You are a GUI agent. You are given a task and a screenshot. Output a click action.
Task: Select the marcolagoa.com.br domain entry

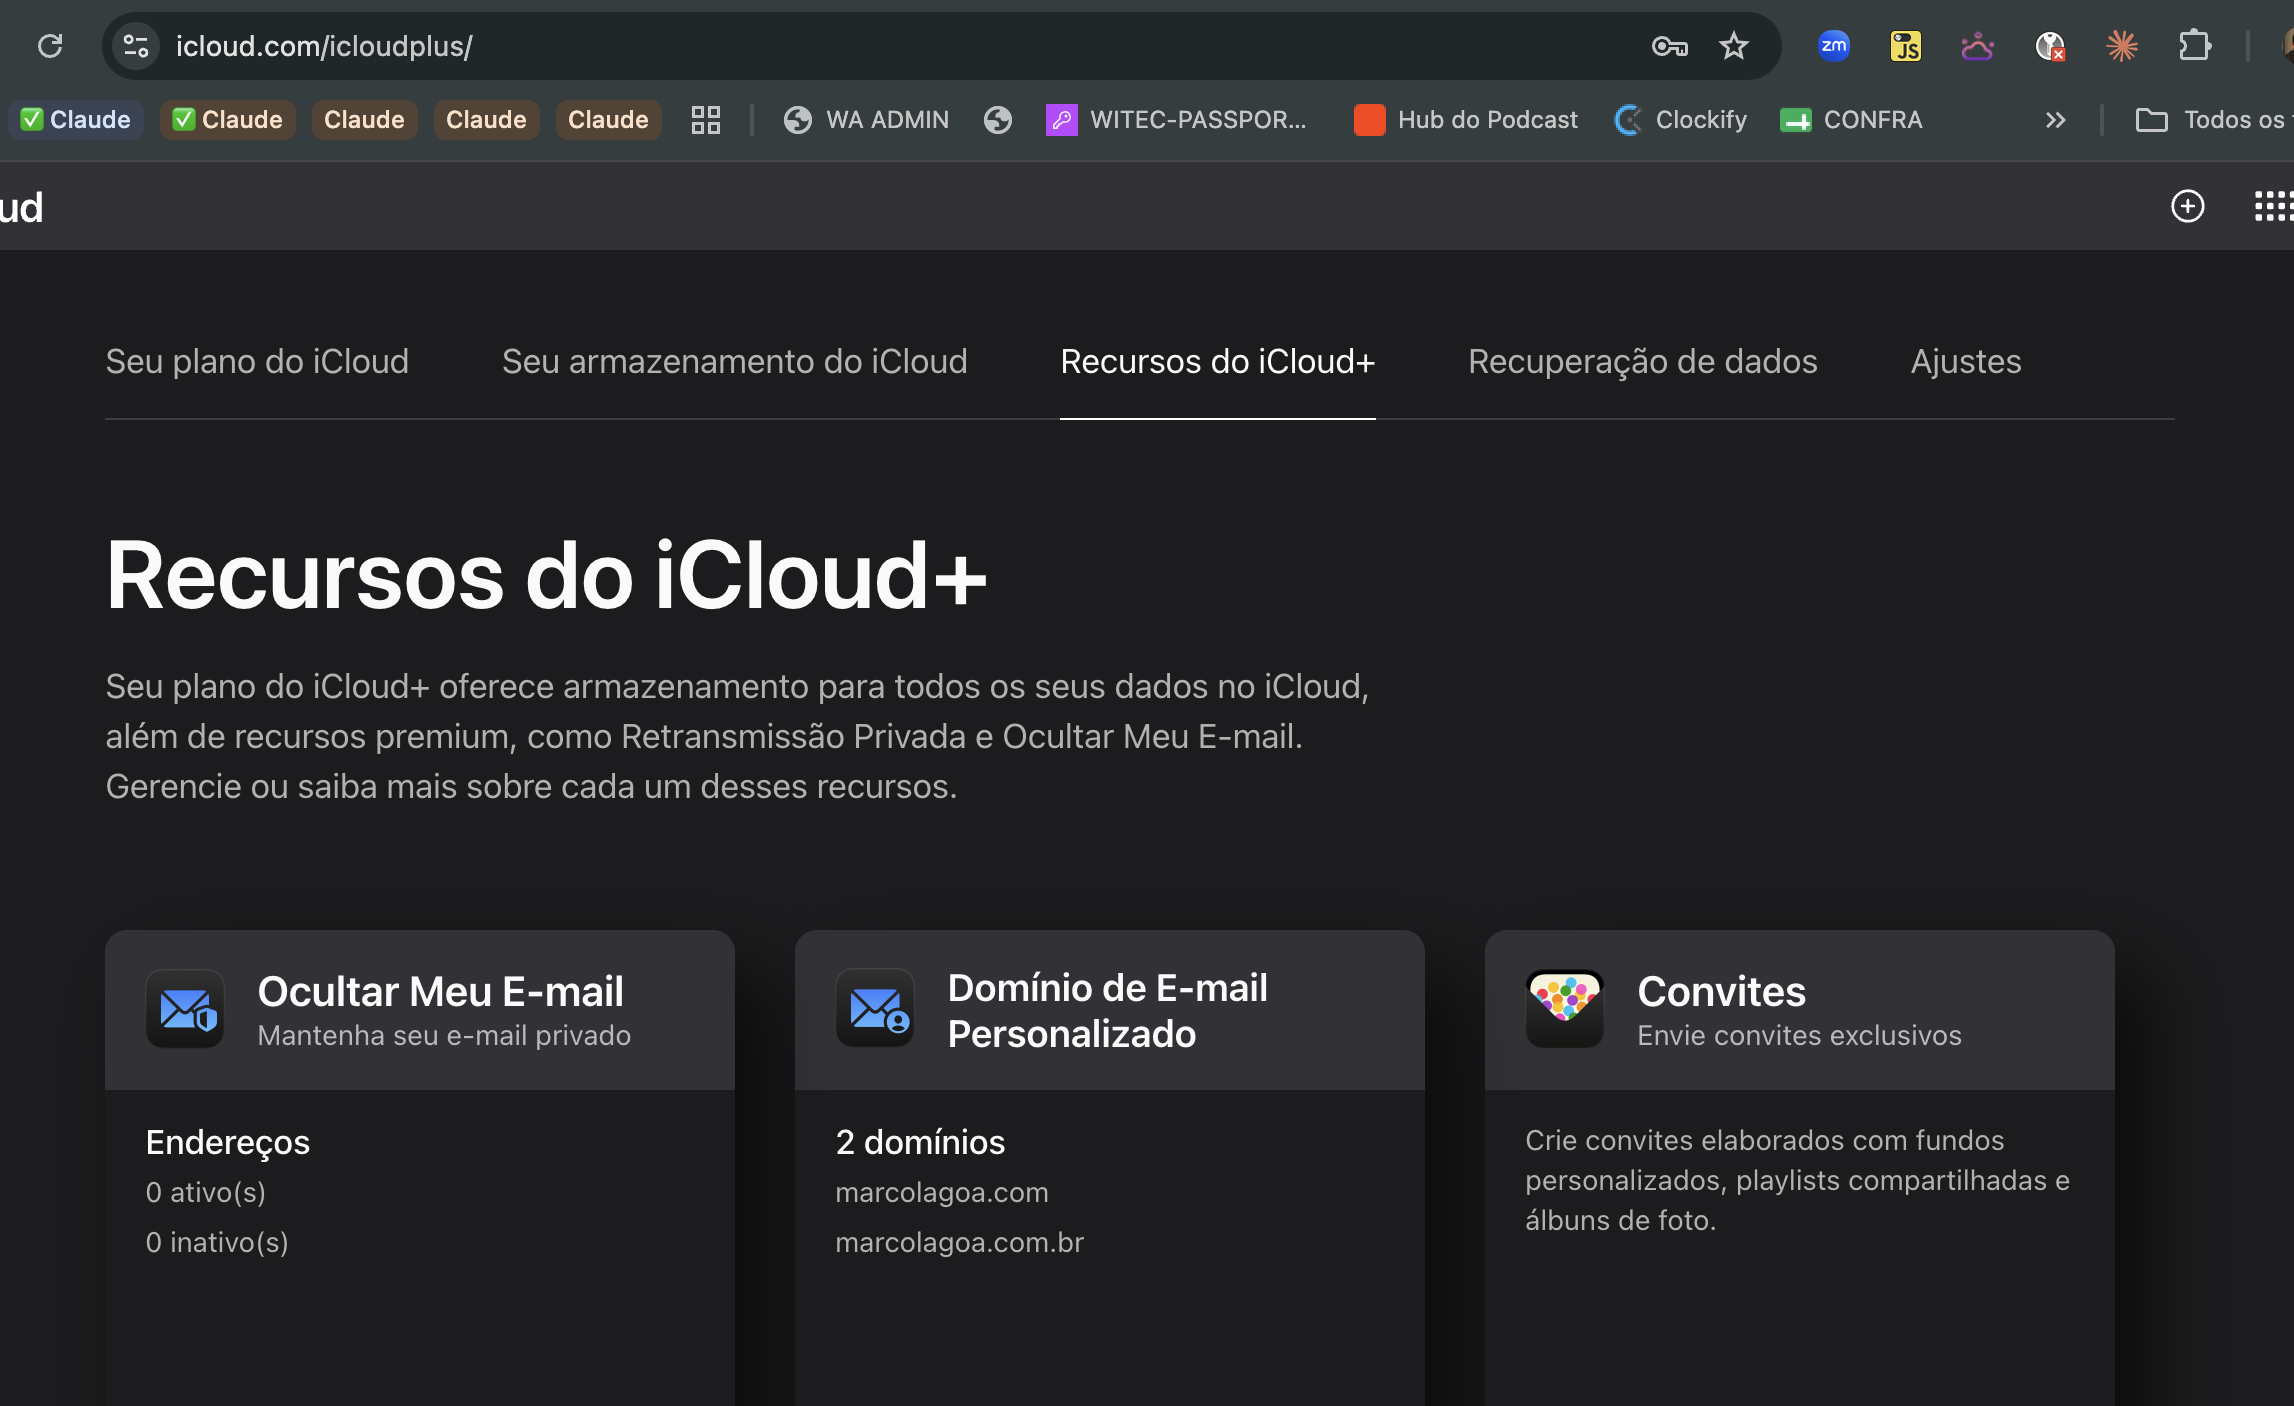click(960, 1242)
